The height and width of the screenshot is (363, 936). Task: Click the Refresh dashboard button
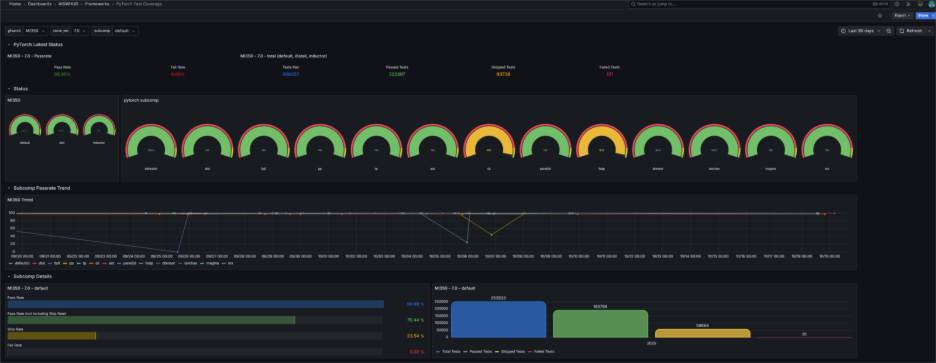tap(911, 30)
